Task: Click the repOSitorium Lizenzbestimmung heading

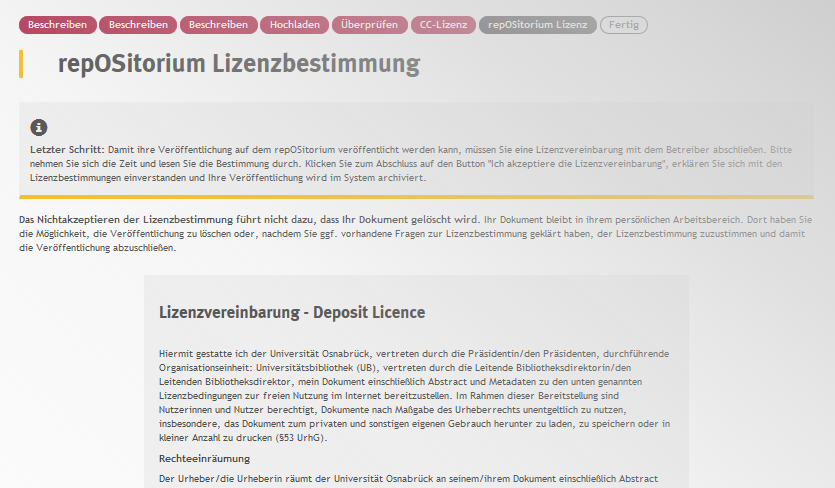Action: pyautogui.click(x=239, y=63)
